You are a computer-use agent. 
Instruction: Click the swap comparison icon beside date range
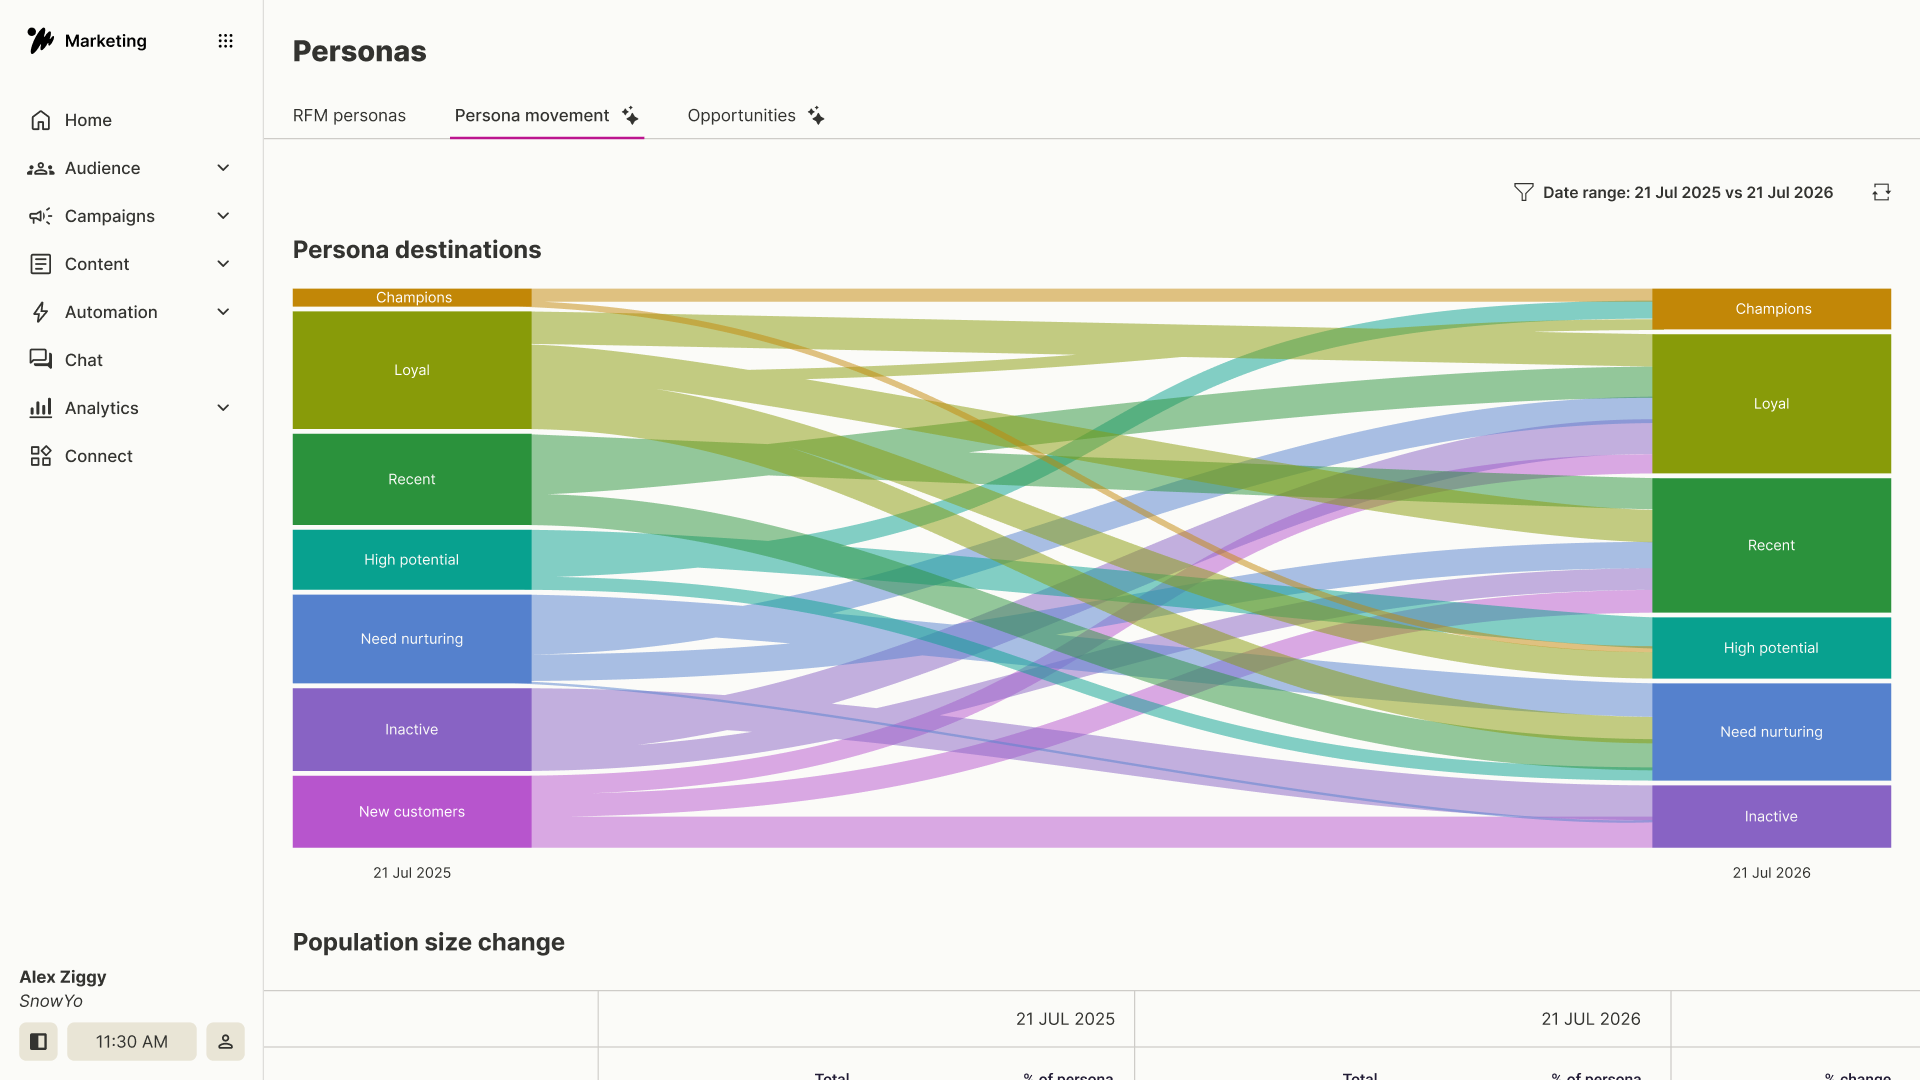coord(1881,192)
